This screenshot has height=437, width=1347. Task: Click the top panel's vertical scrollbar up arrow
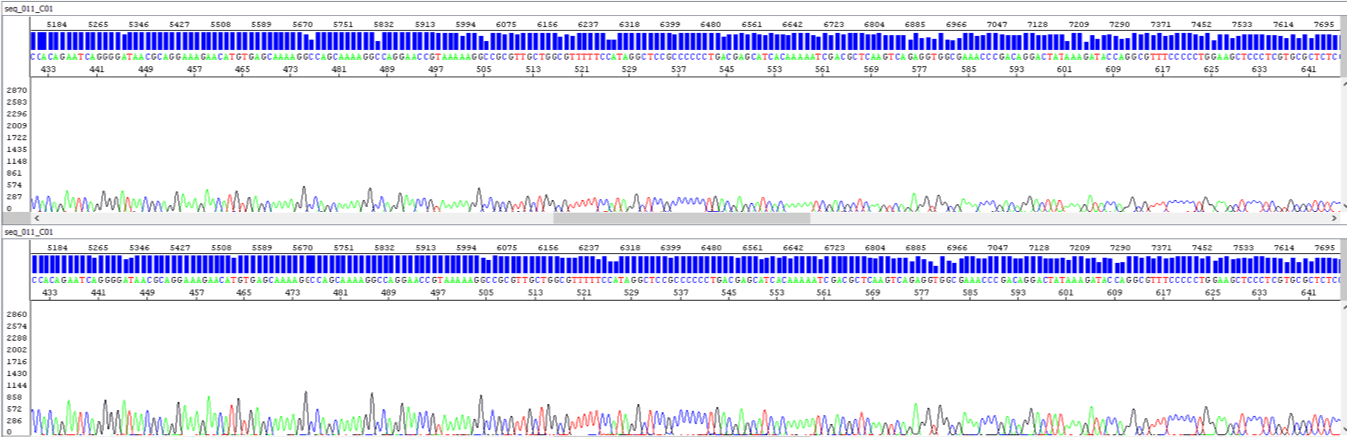tap(1342, 86)
